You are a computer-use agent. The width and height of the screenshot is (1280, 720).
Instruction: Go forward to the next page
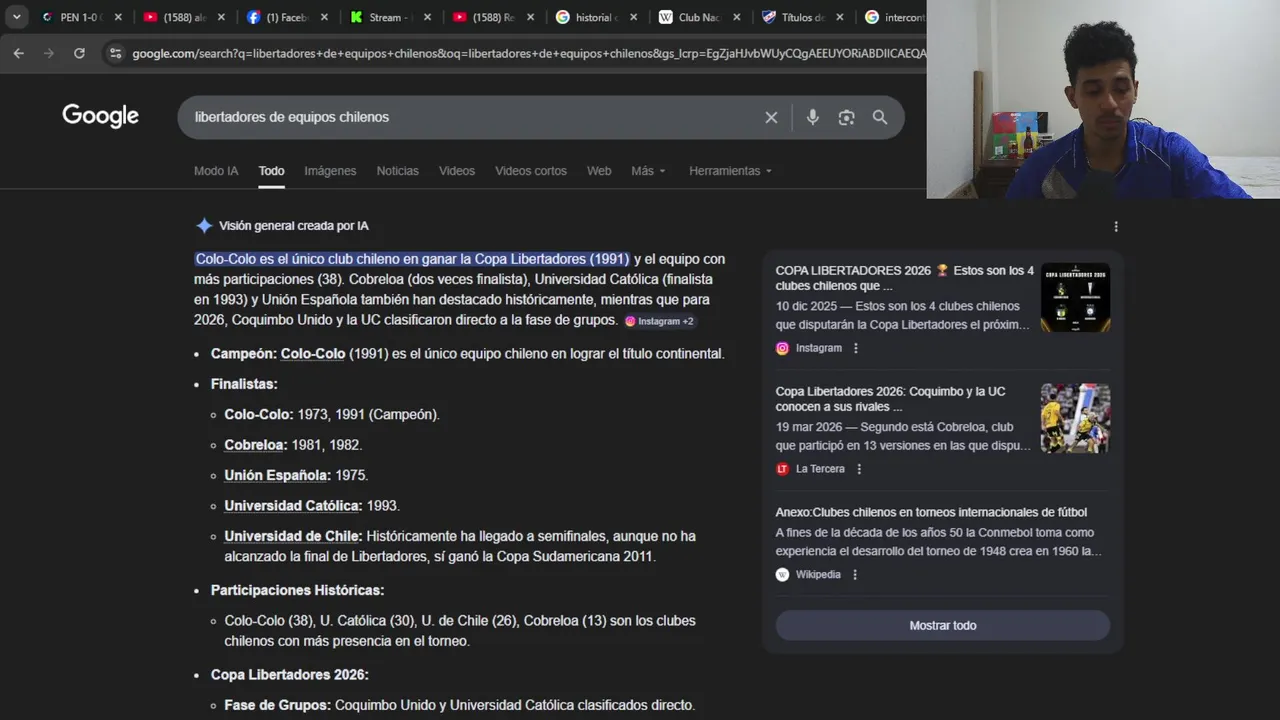click(x=48, y=53)
